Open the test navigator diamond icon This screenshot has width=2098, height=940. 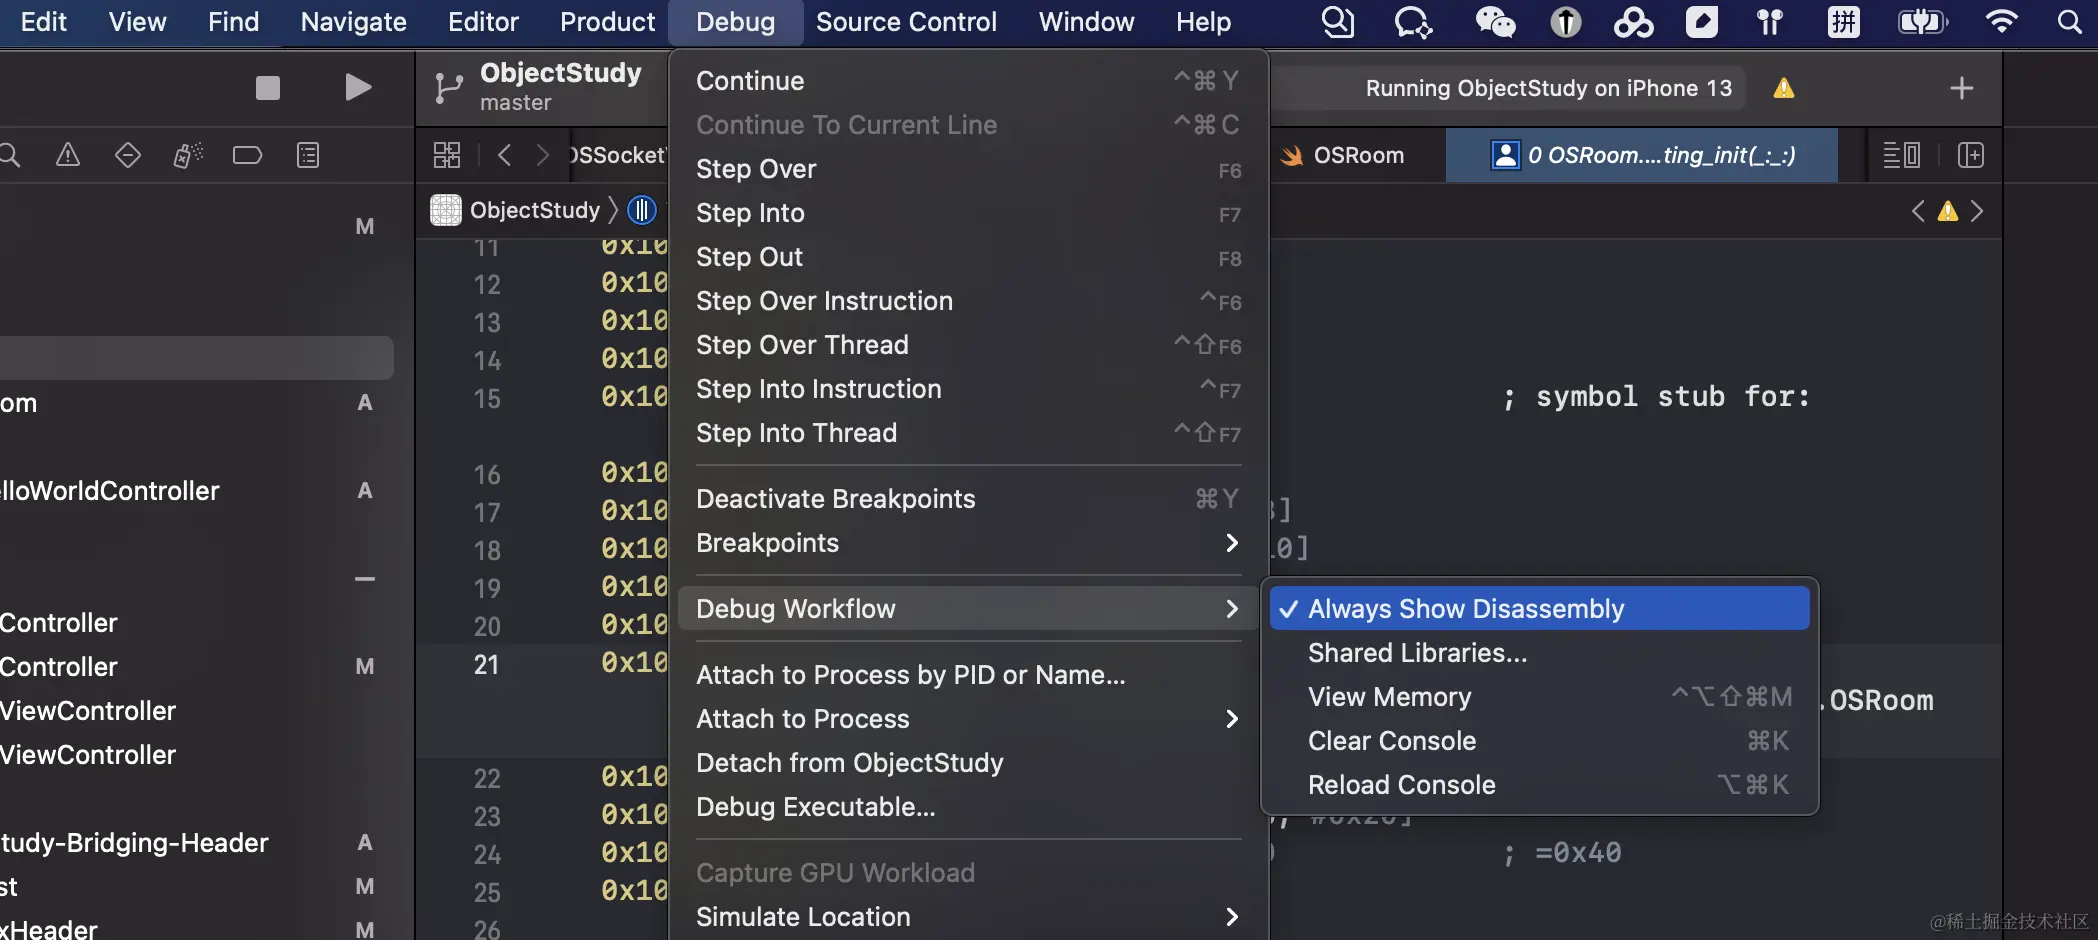pos(128,155)
